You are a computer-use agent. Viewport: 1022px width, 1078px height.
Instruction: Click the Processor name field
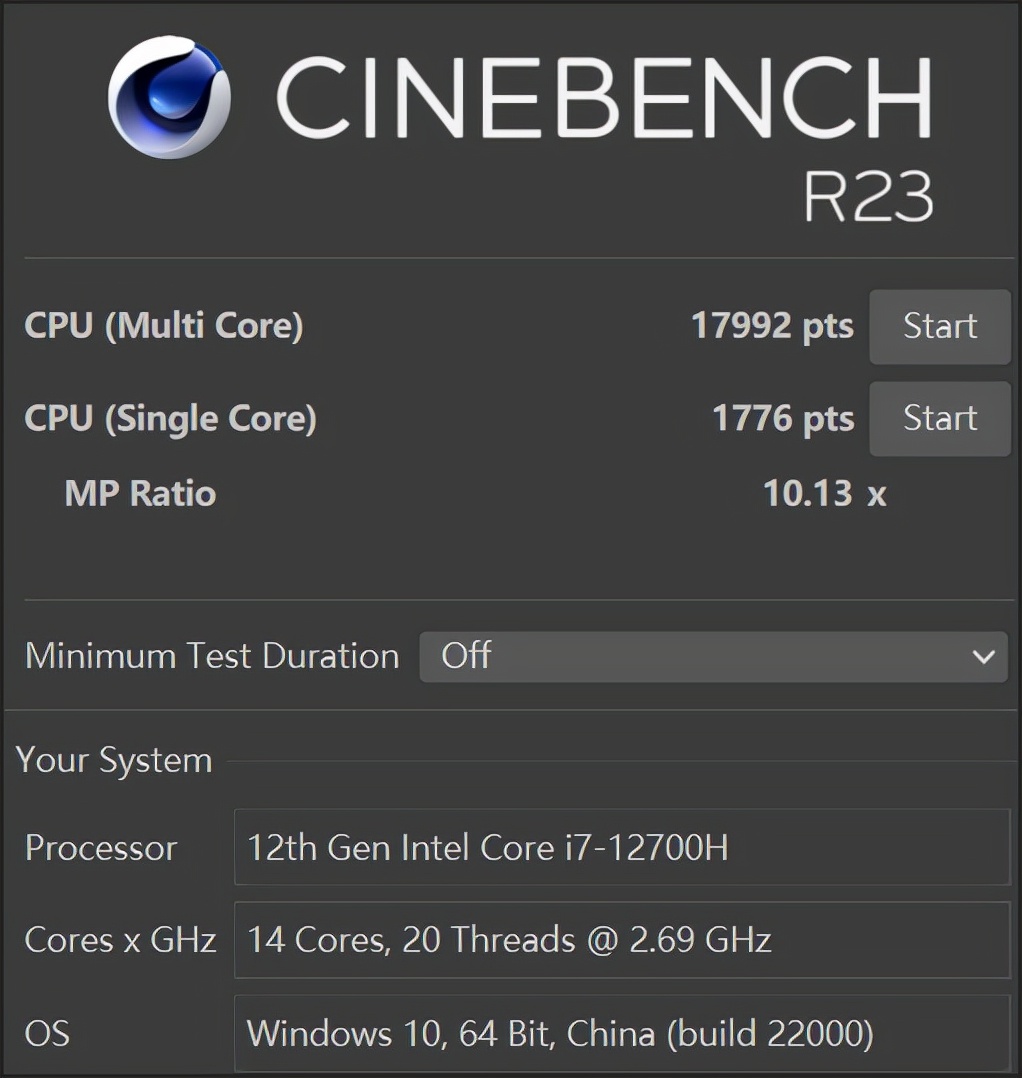click(x=622, y=848)
